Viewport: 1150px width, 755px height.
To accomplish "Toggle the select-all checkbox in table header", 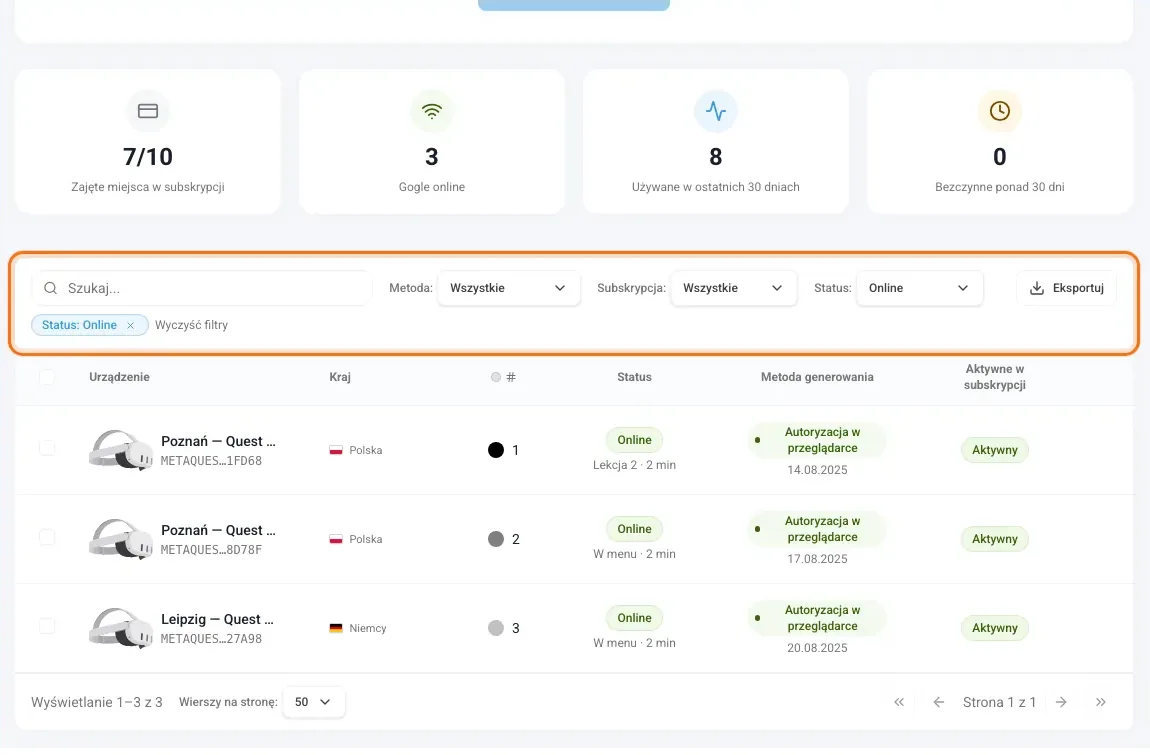I will 47,377.
